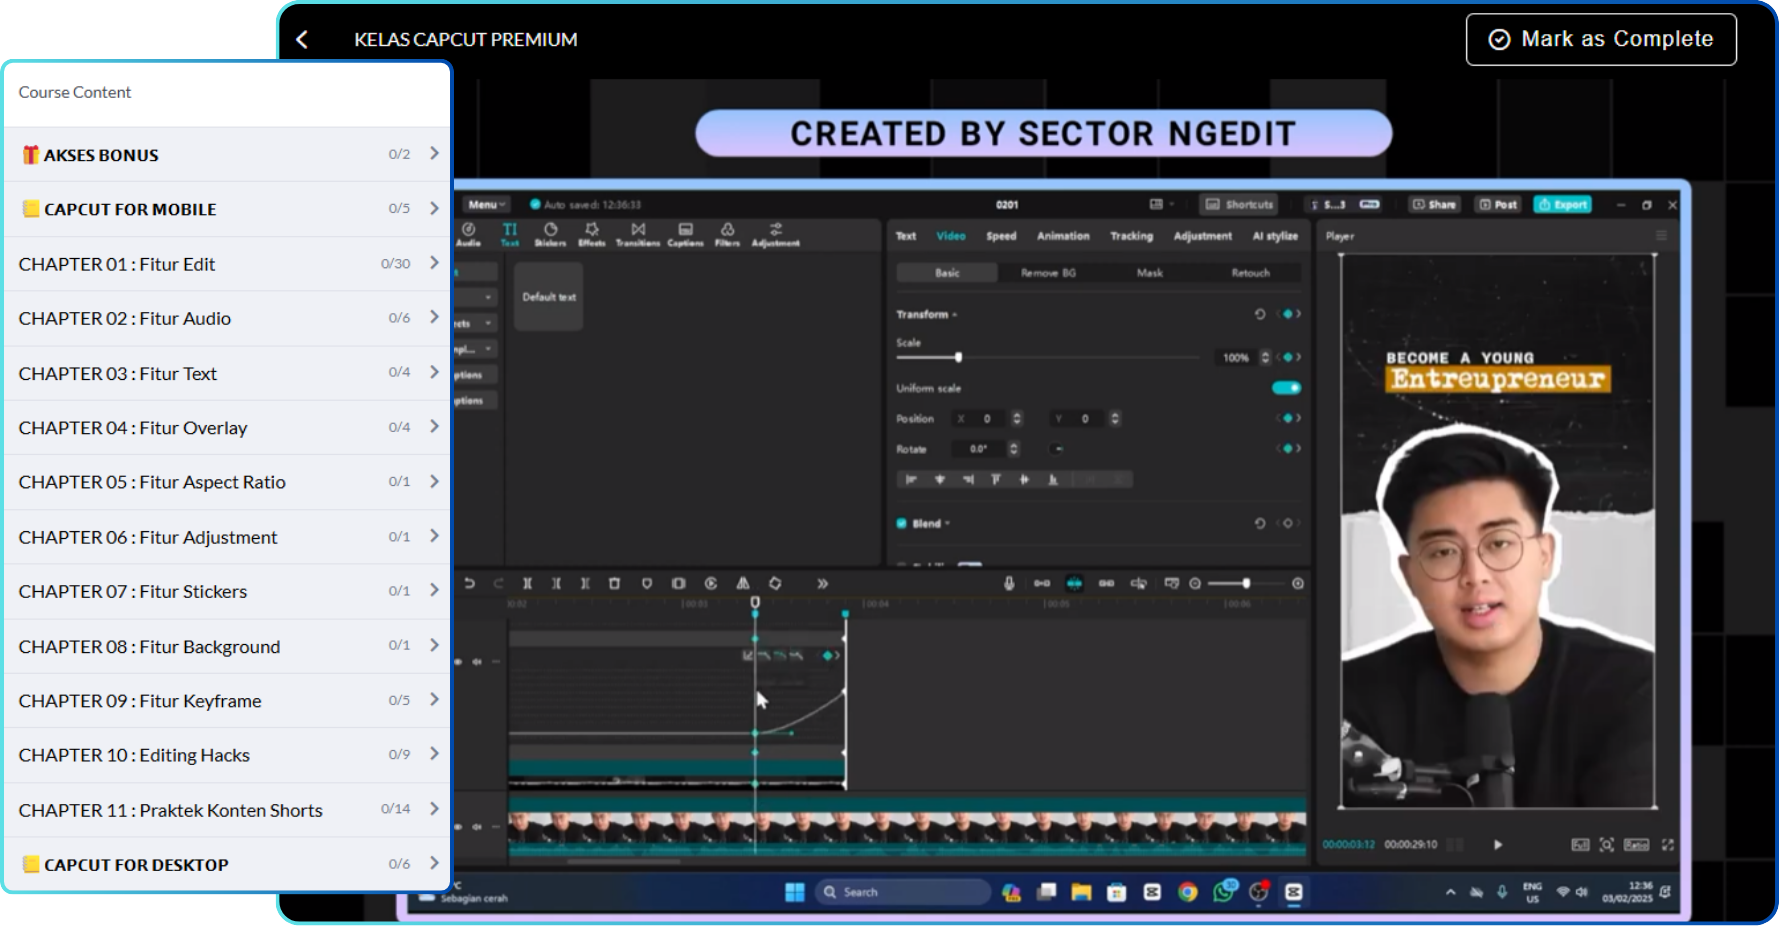Open the Shortcuts button
This screenshot has width=1780, height=926.
point(1240,204)
